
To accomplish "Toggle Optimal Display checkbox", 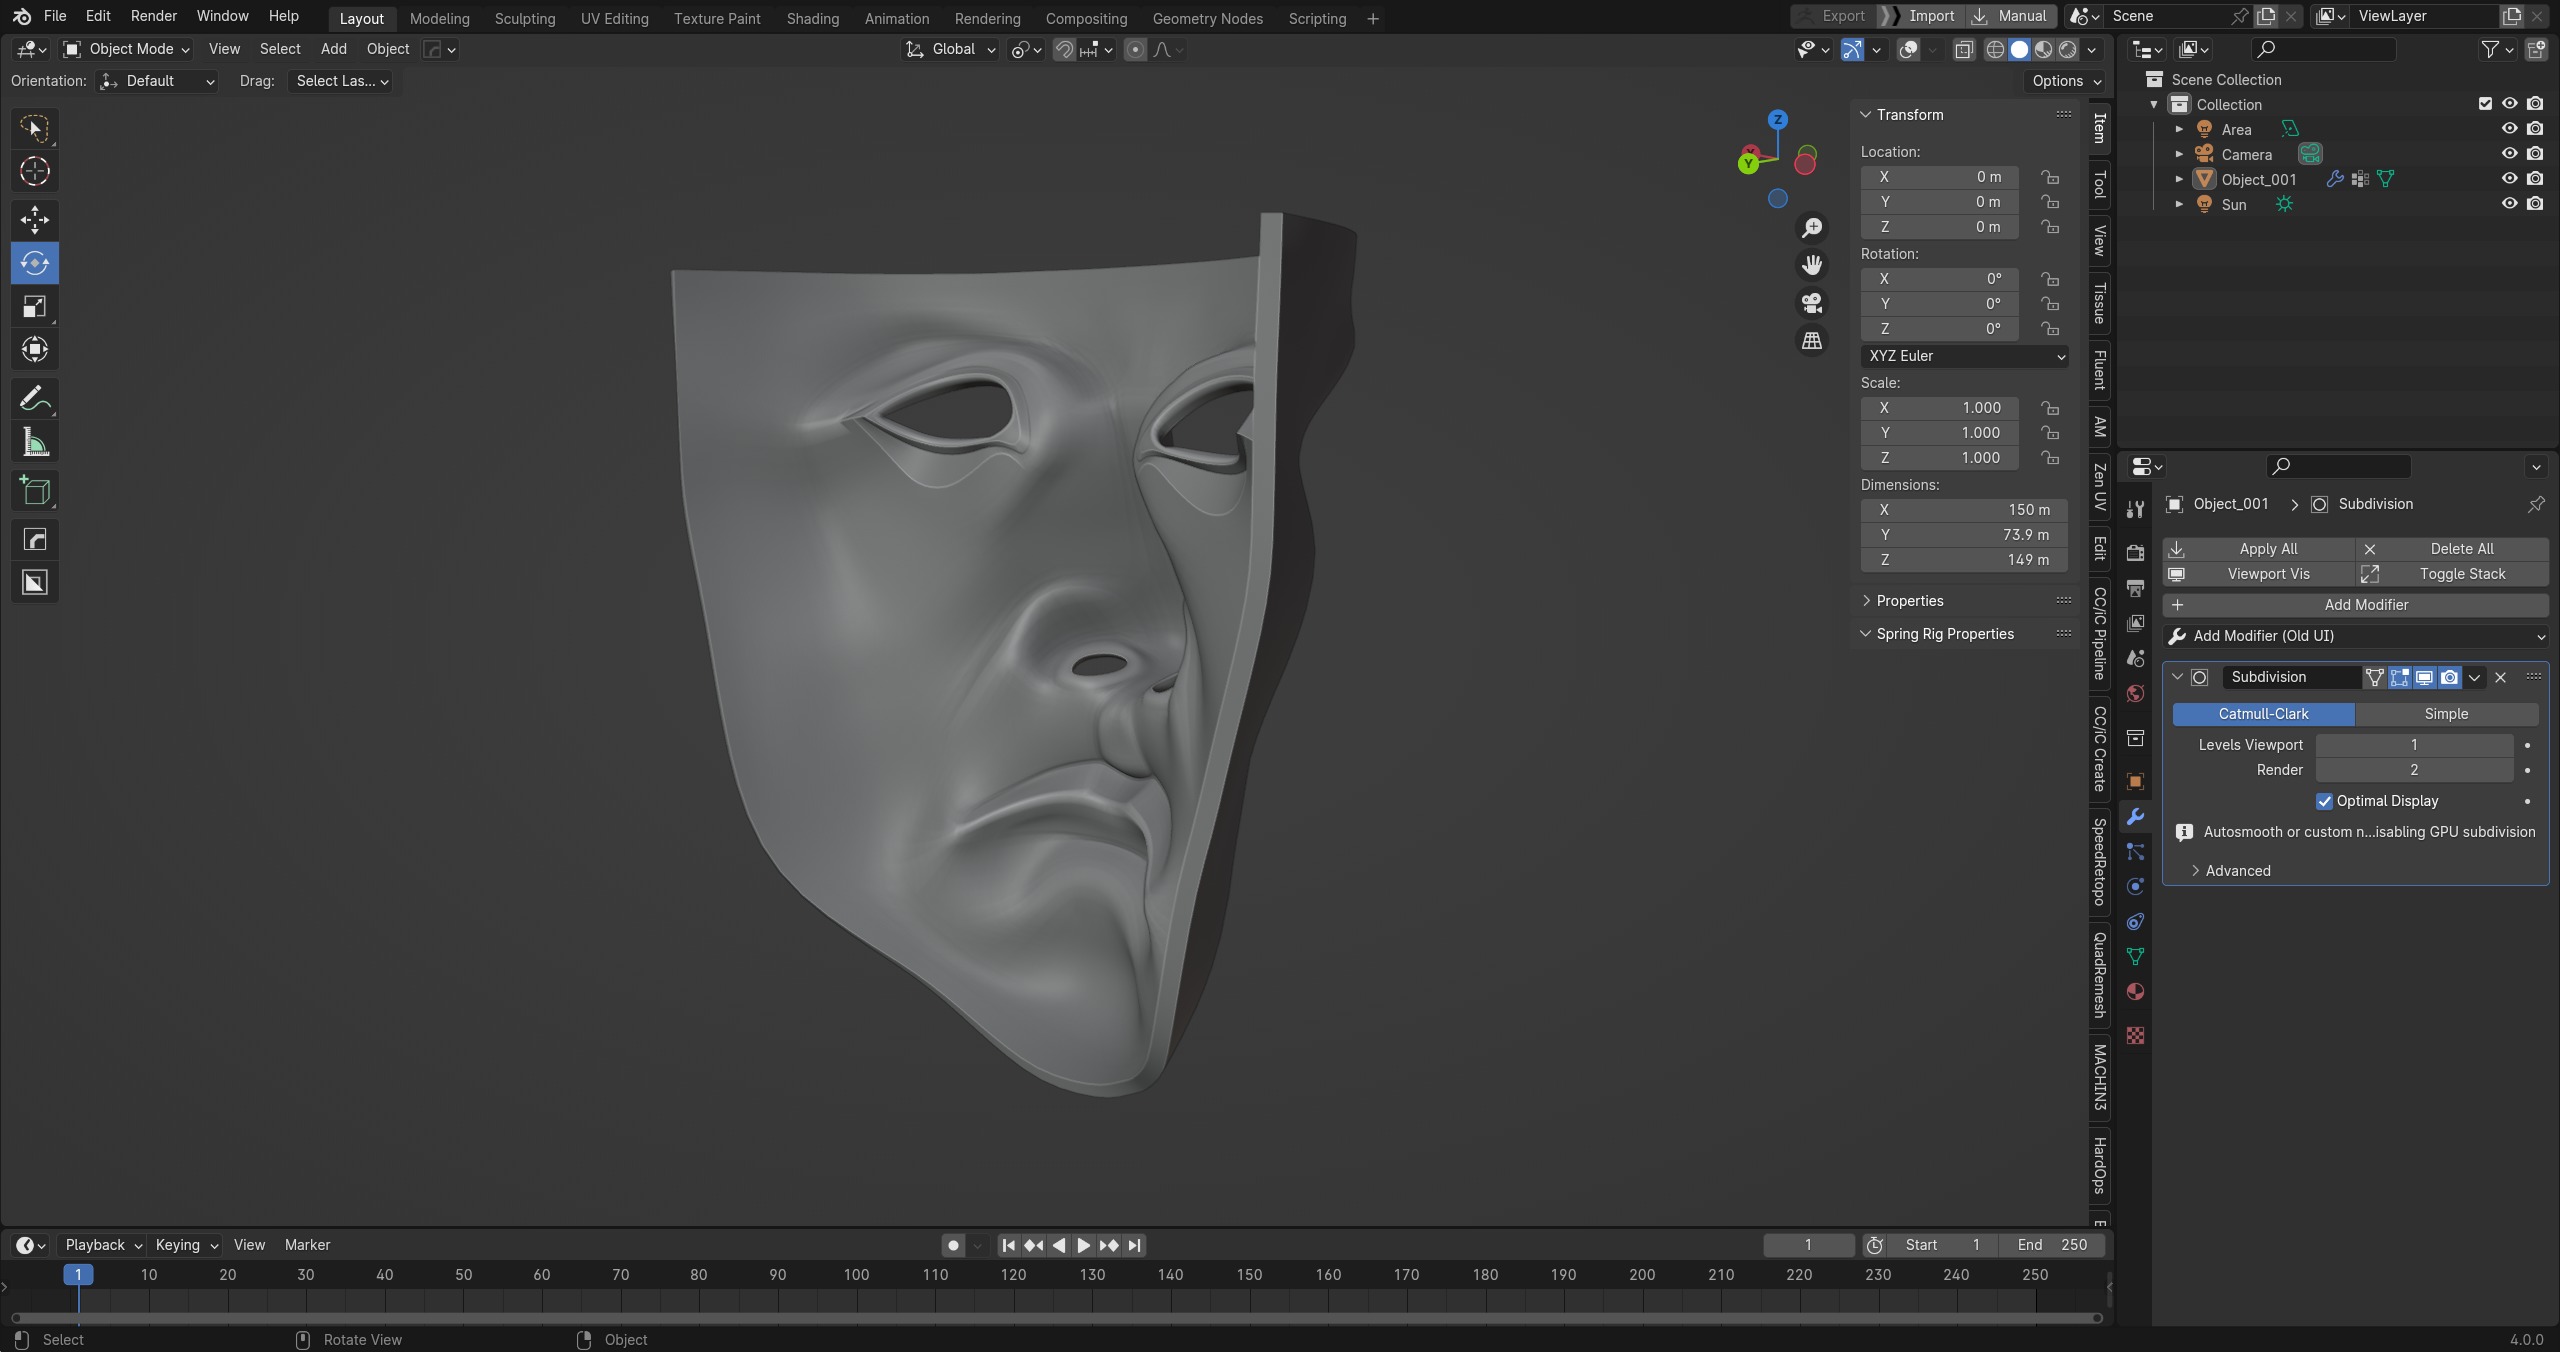I will point(2324,801).
